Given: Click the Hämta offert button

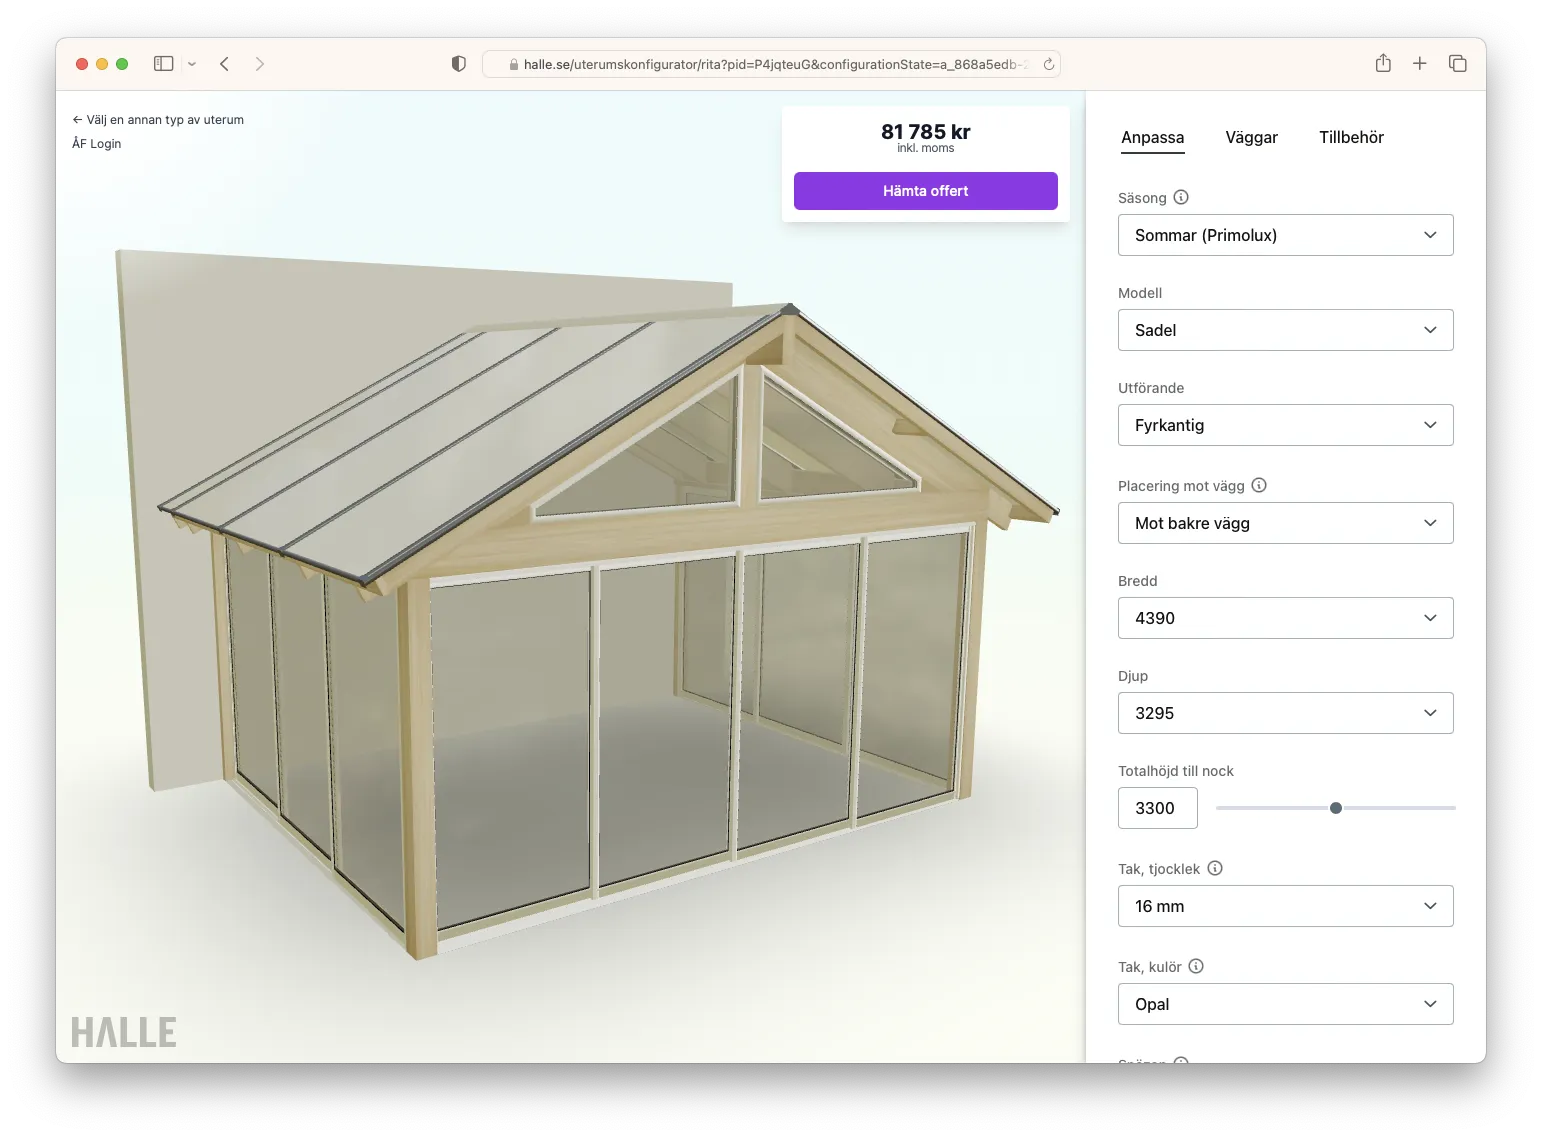Looking at the screenshot, I should pyautogui.click(x=925, y=191).
